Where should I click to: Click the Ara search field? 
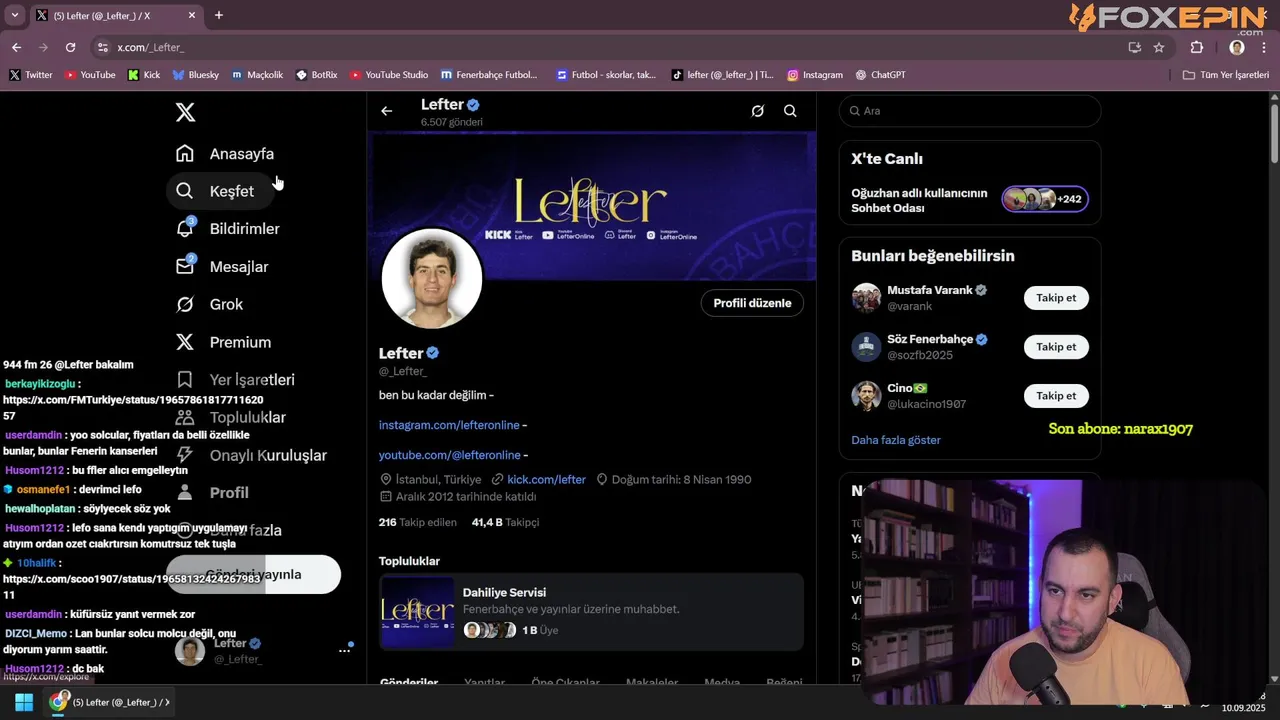coord(970,111)
